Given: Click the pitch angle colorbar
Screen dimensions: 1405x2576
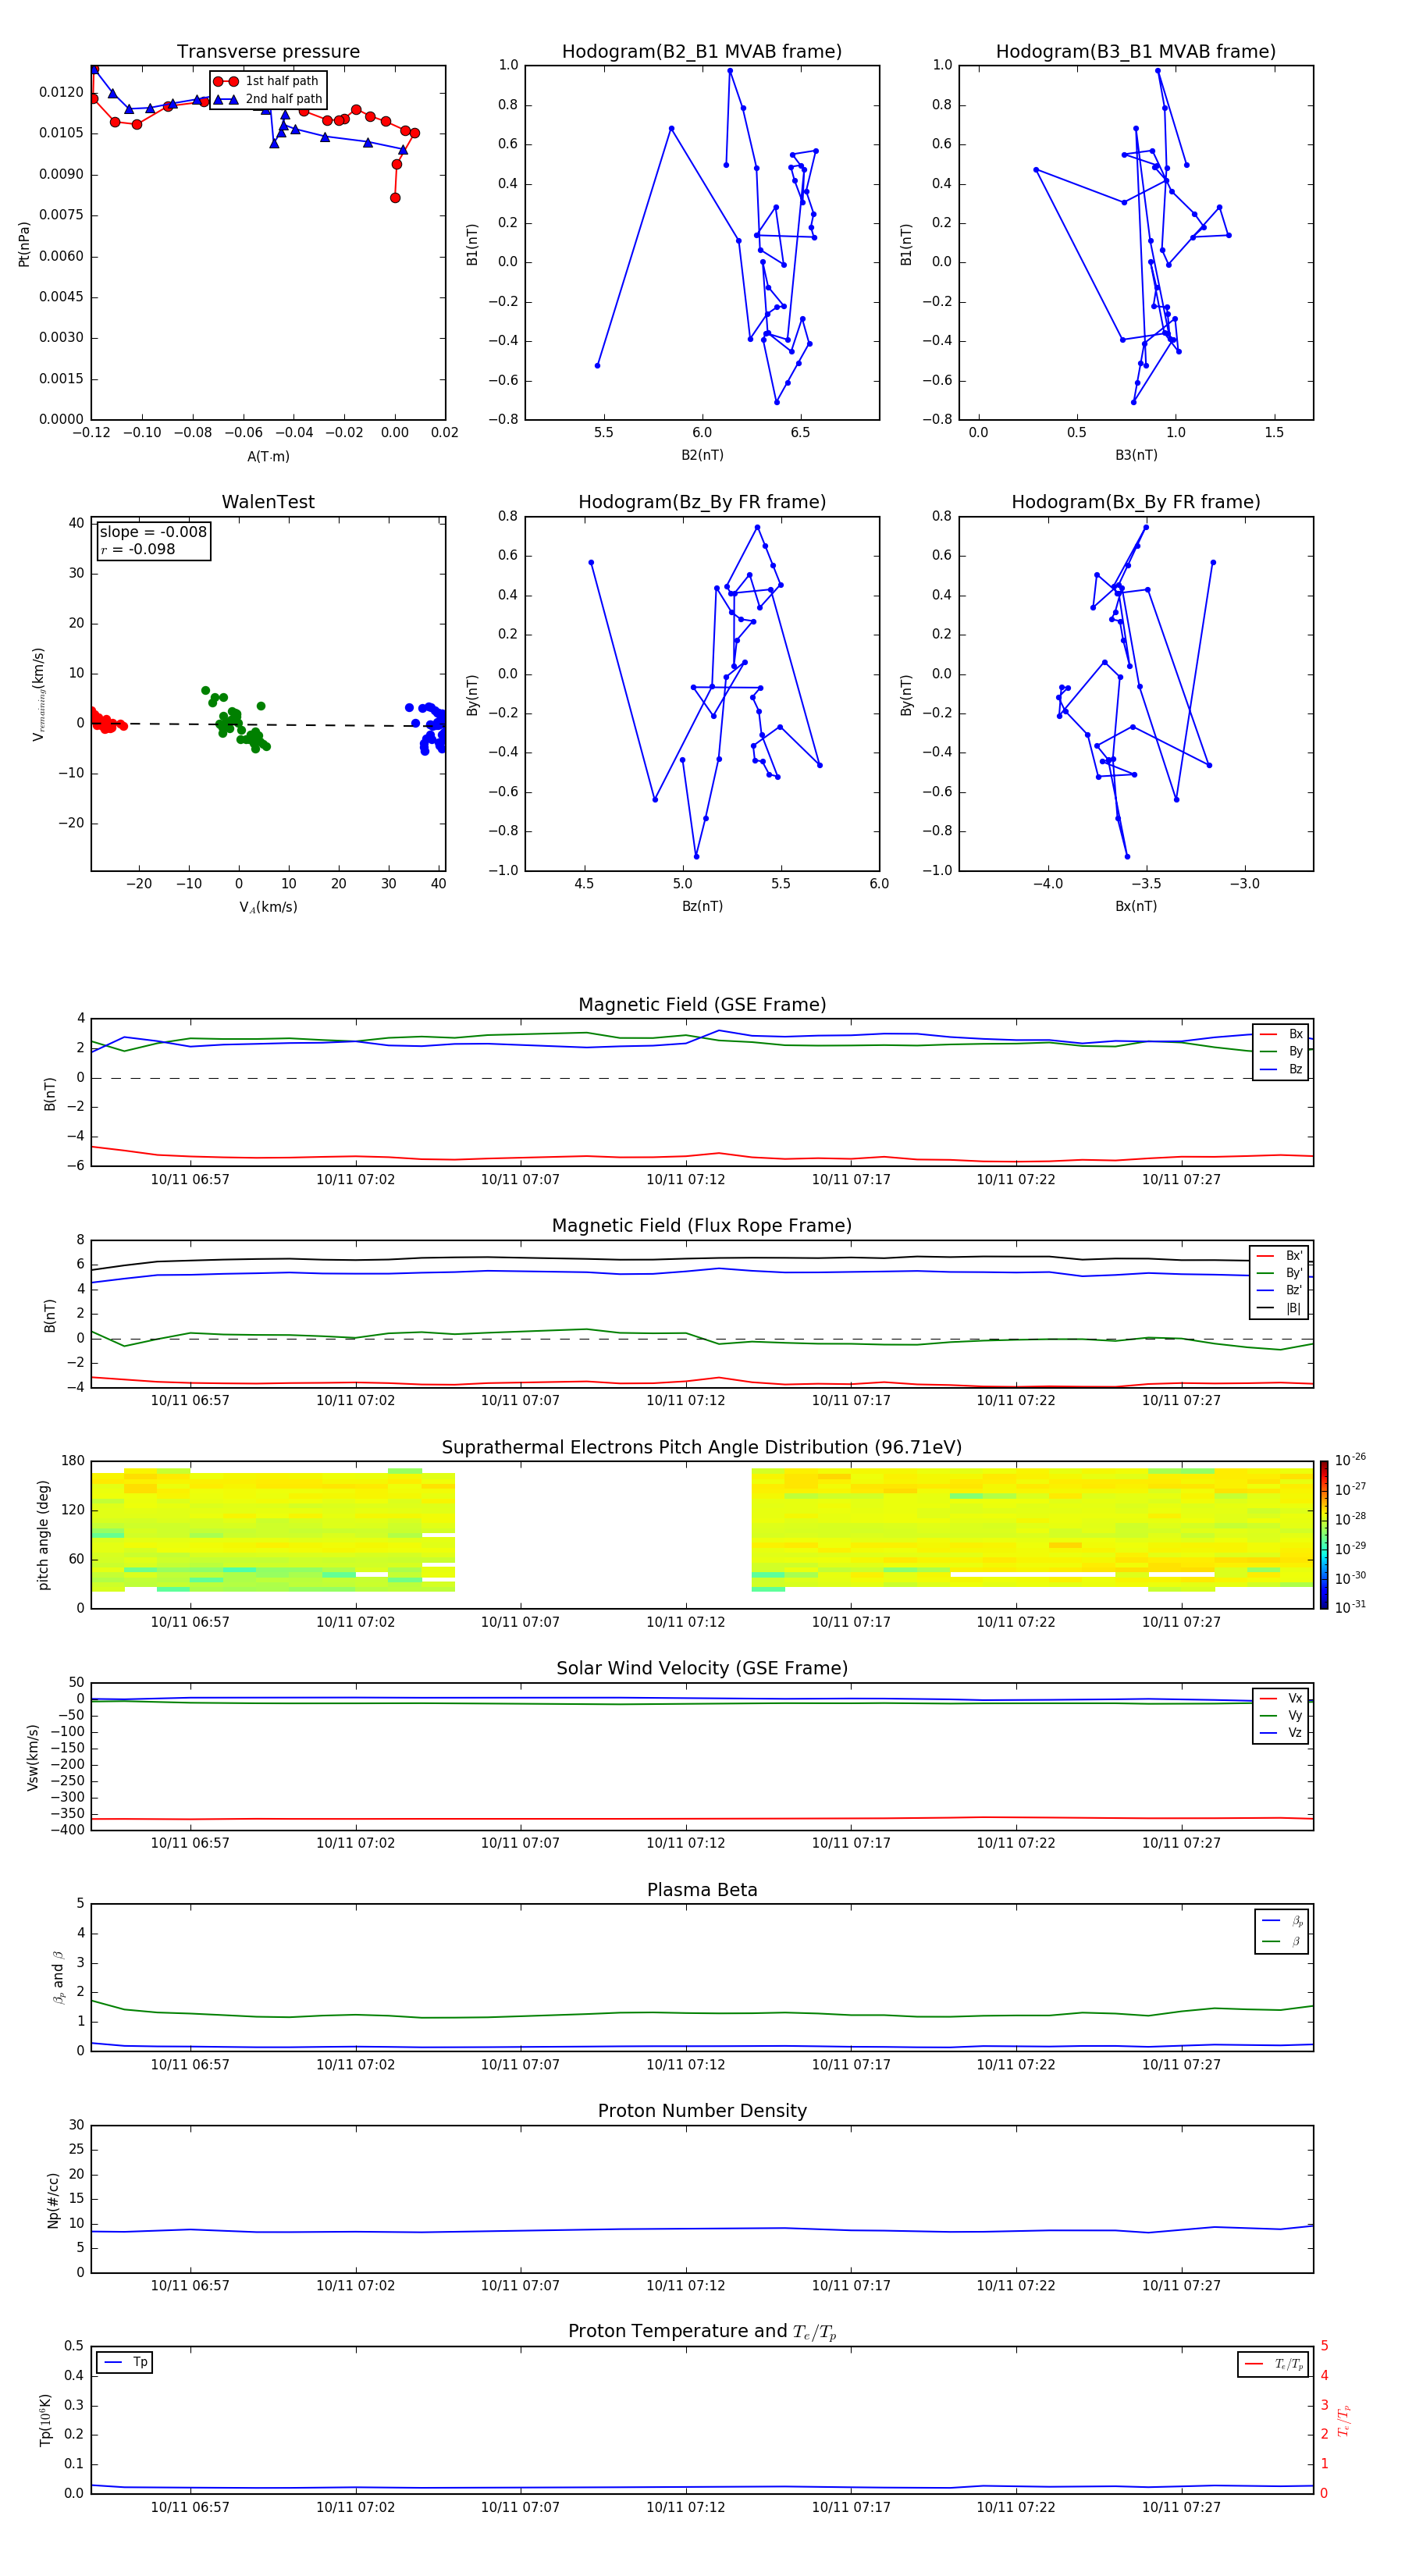Looking at the screenshot, I should [1324, 1535].
